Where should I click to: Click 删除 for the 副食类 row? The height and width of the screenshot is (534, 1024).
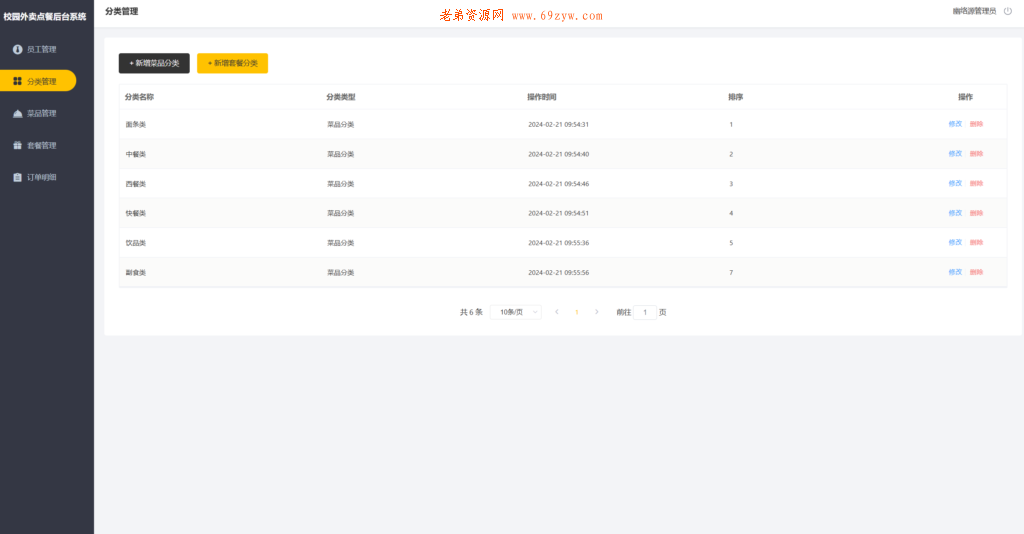click(976, 272)
